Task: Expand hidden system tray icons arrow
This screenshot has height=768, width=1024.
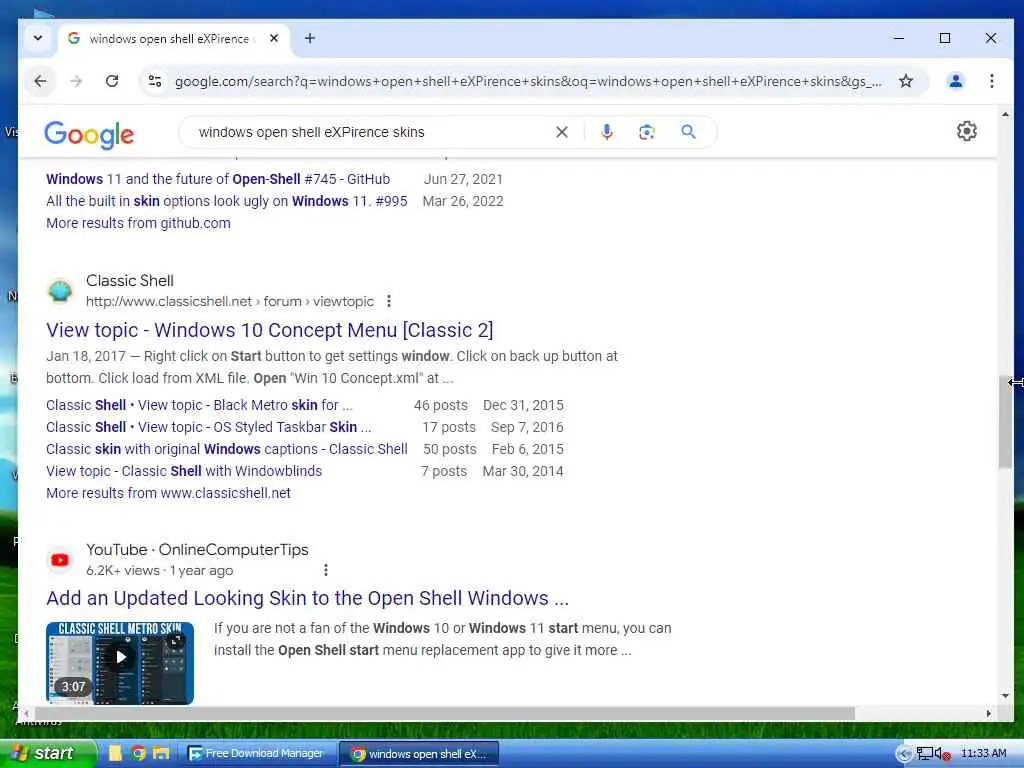Action: (904, 754)
